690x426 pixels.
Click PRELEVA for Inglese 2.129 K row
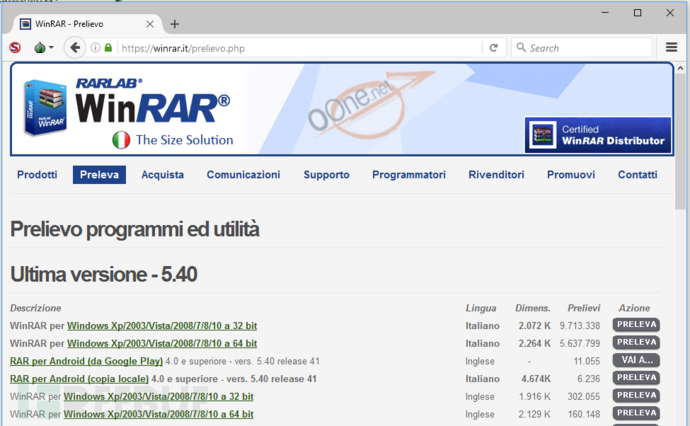(x=636, y=413)
